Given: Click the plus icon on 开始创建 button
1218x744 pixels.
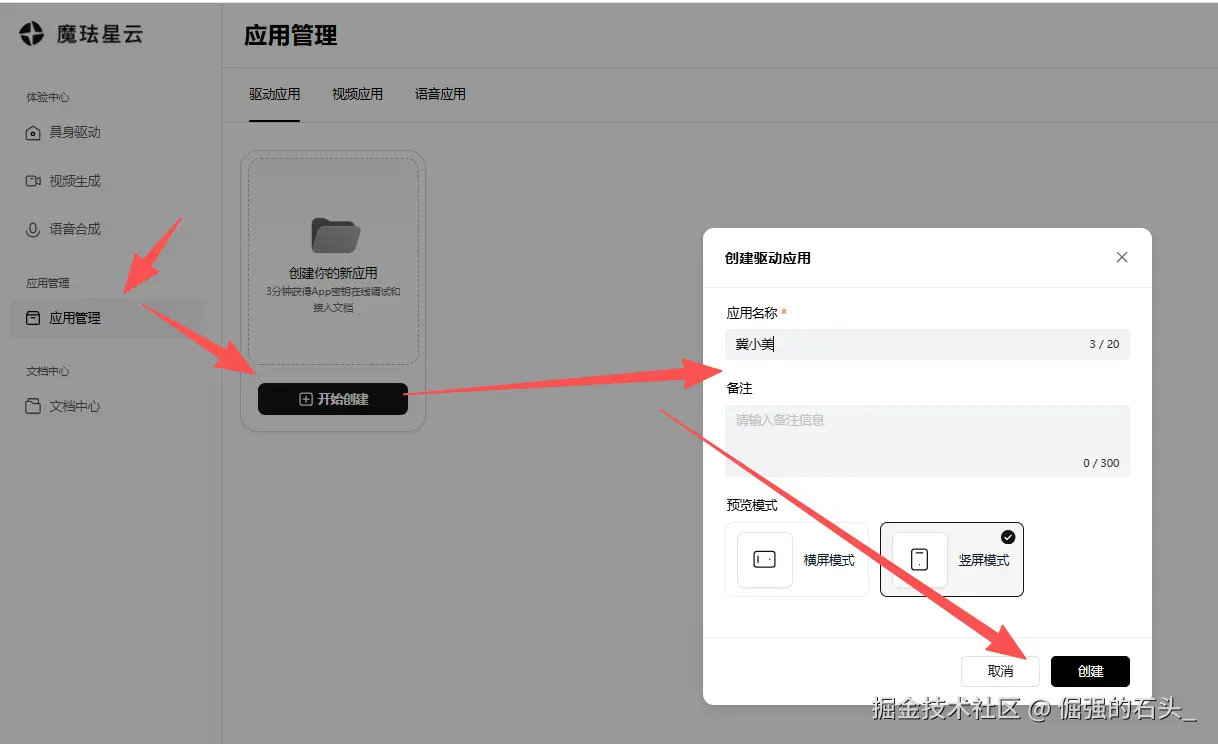Looking at the screenshot, I should pos(306,399).
